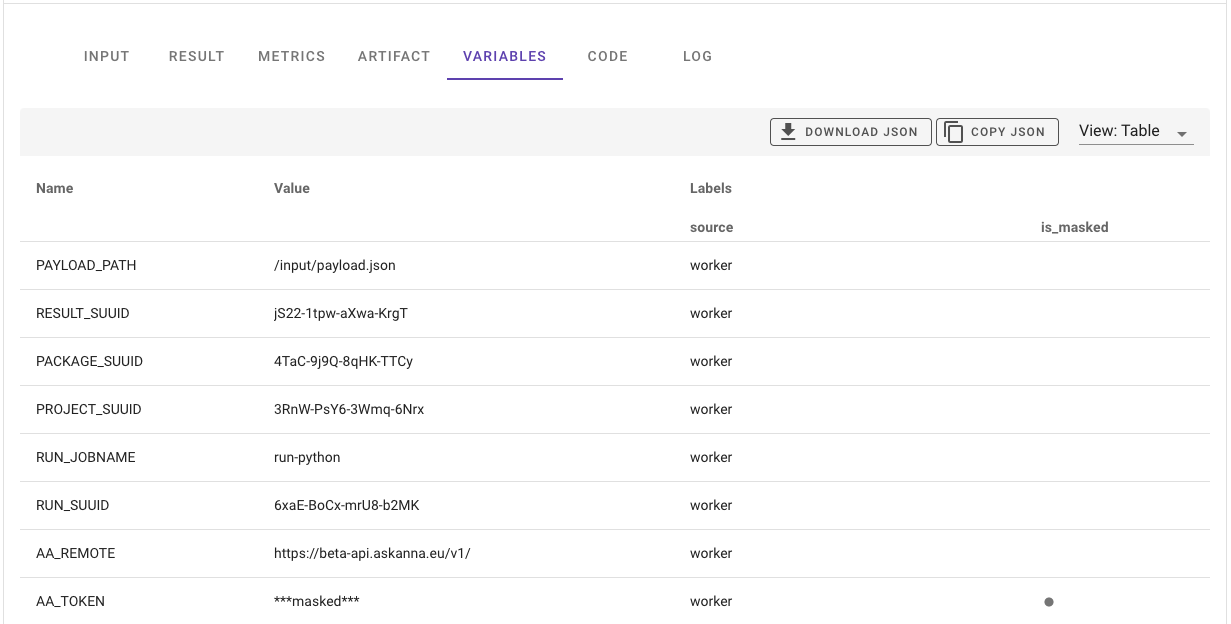Click the download arrow icon on Download JSON
The width and height of the screenshot is (1231, 624).
tap(789, 131)
